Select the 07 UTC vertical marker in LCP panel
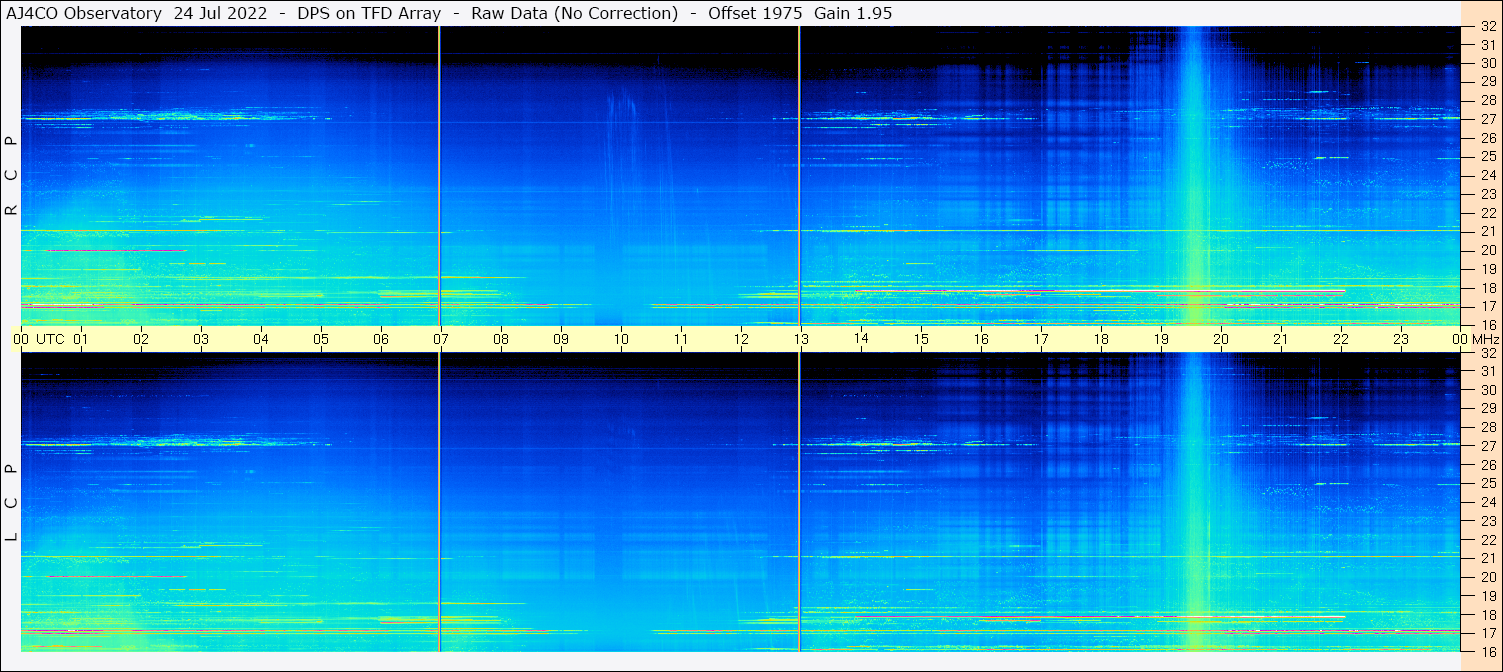1503x672 pixels. click(x=440, y=502)
